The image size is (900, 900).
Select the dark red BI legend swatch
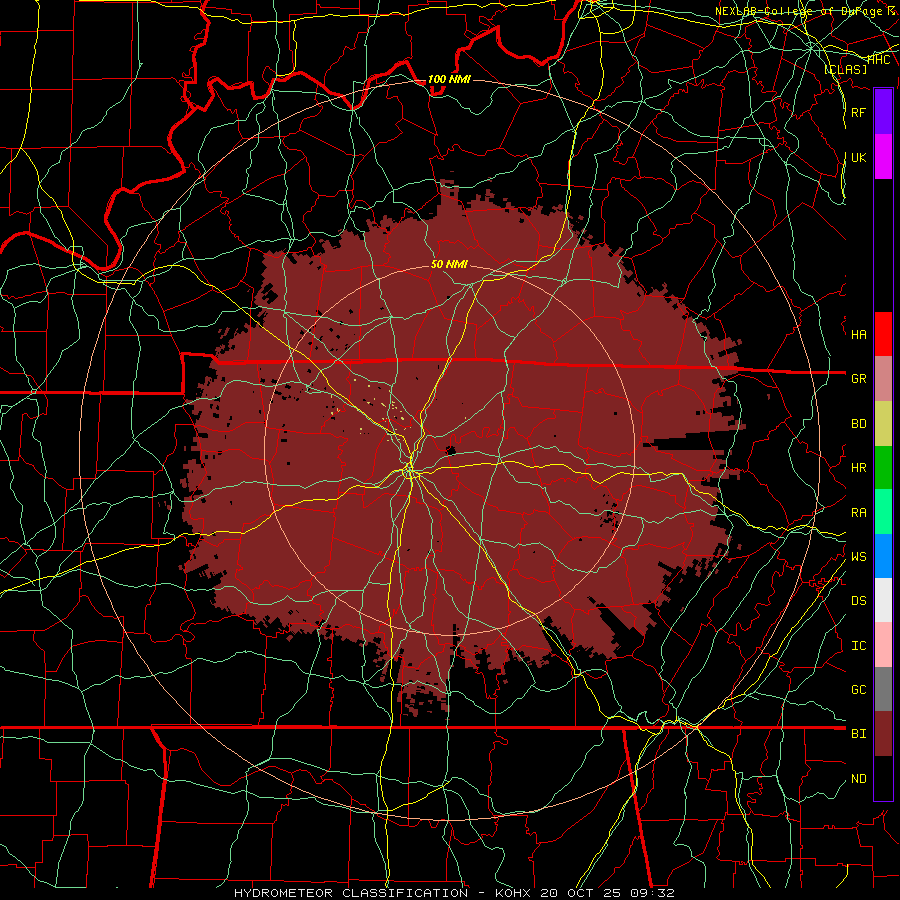click(883, 734)
